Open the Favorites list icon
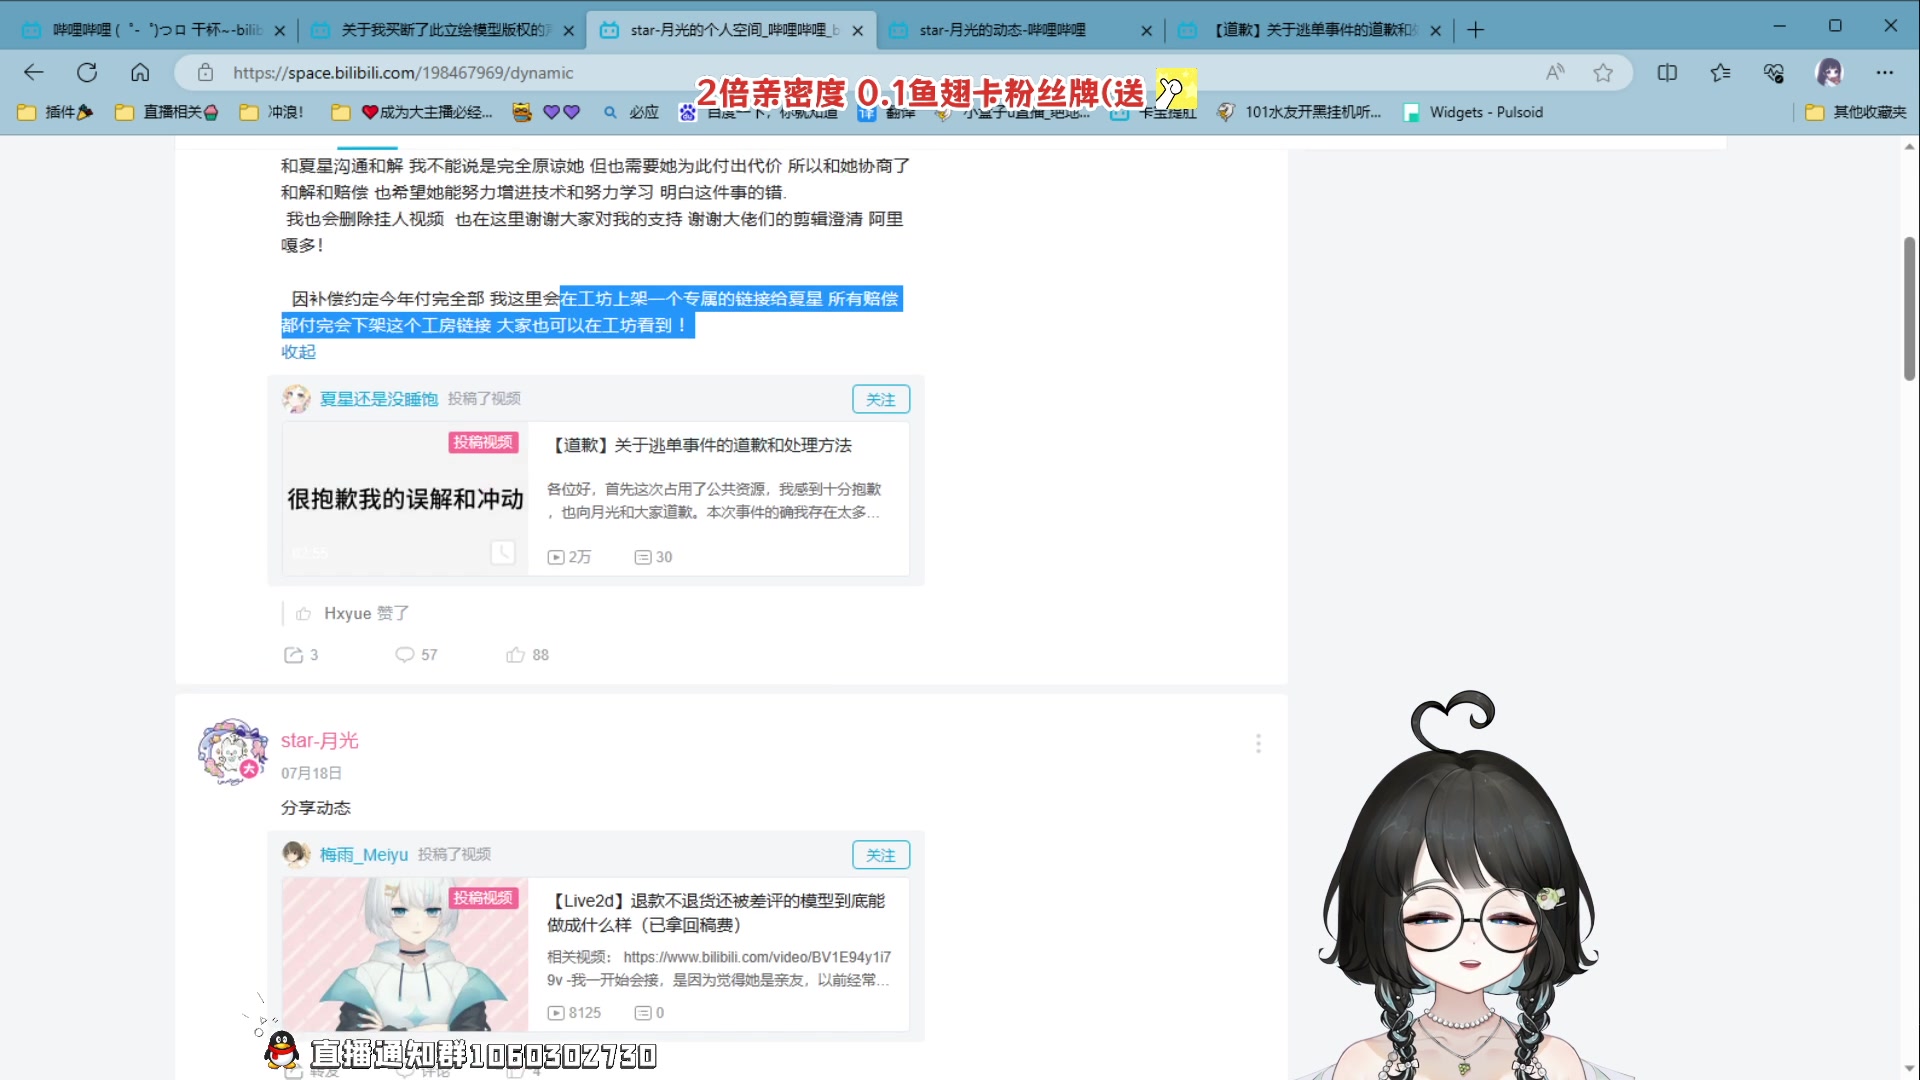1920x1080 pixels. tap(1721, 72)
